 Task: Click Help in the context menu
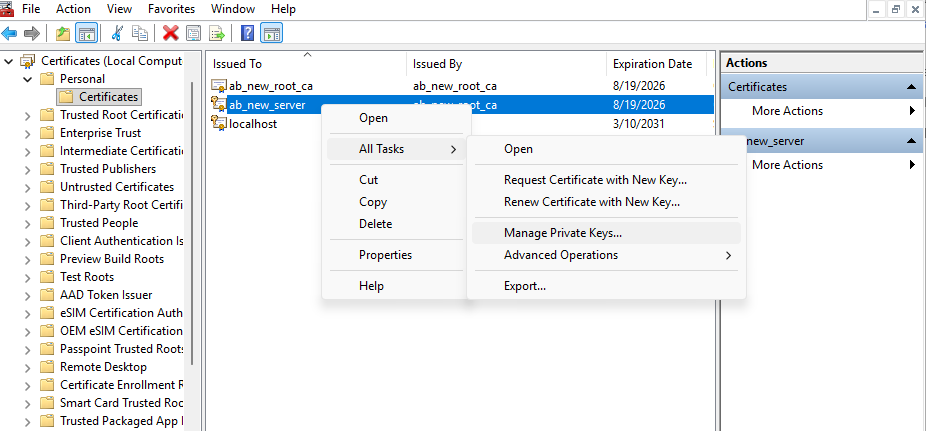click(396, 286)
